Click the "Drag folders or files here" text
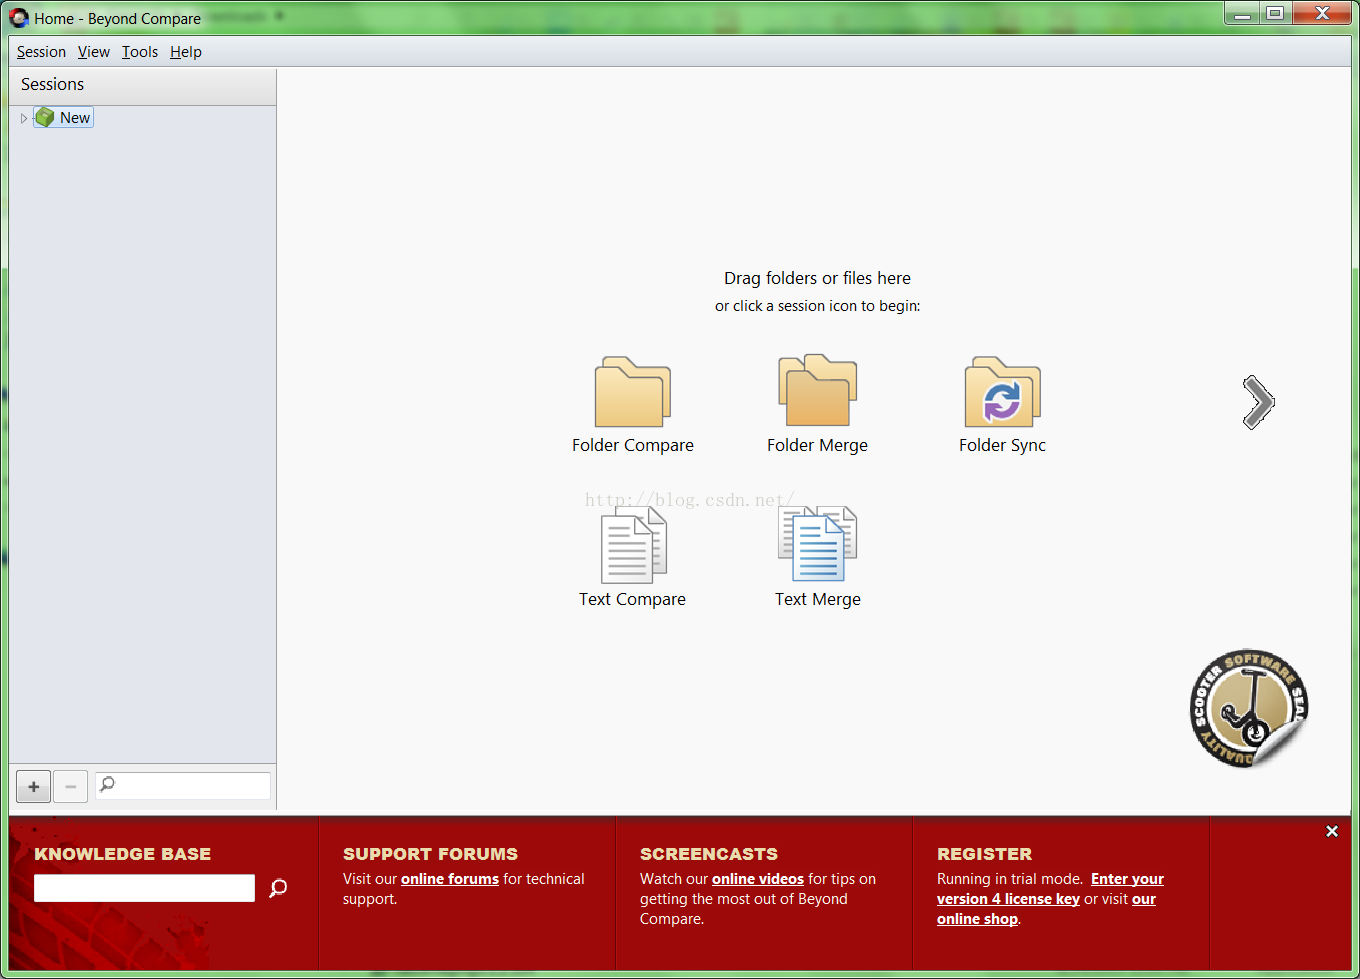This screenshot has width=1360, height=979. click(817, 278)
